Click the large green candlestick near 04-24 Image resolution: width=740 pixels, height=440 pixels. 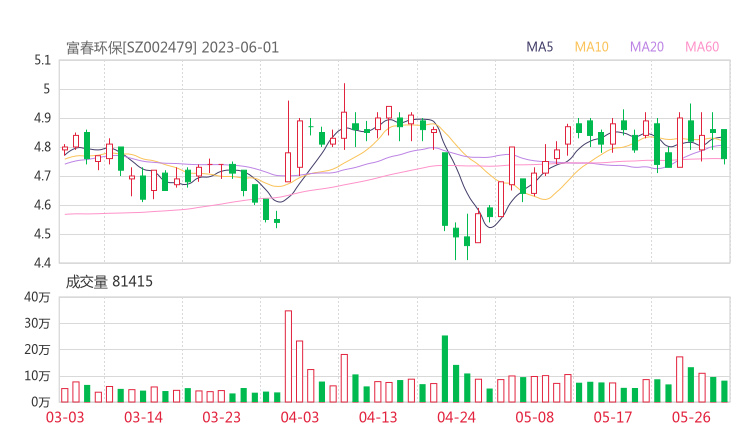[445, 189]
